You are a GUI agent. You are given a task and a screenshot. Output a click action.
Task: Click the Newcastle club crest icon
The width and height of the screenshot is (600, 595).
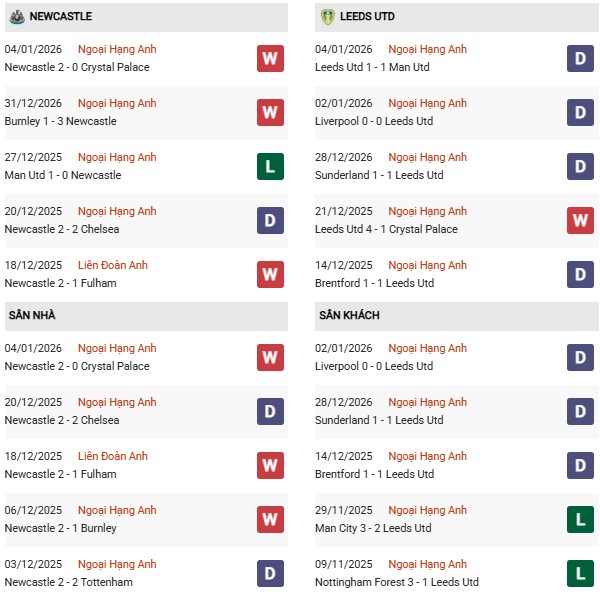[x=17, y=16]
